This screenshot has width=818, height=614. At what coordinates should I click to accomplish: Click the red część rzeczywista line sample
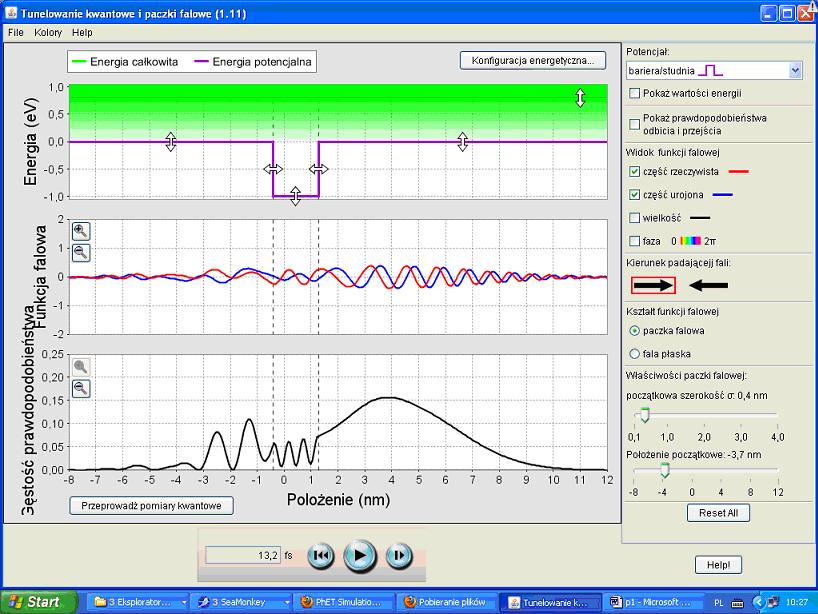738,172
